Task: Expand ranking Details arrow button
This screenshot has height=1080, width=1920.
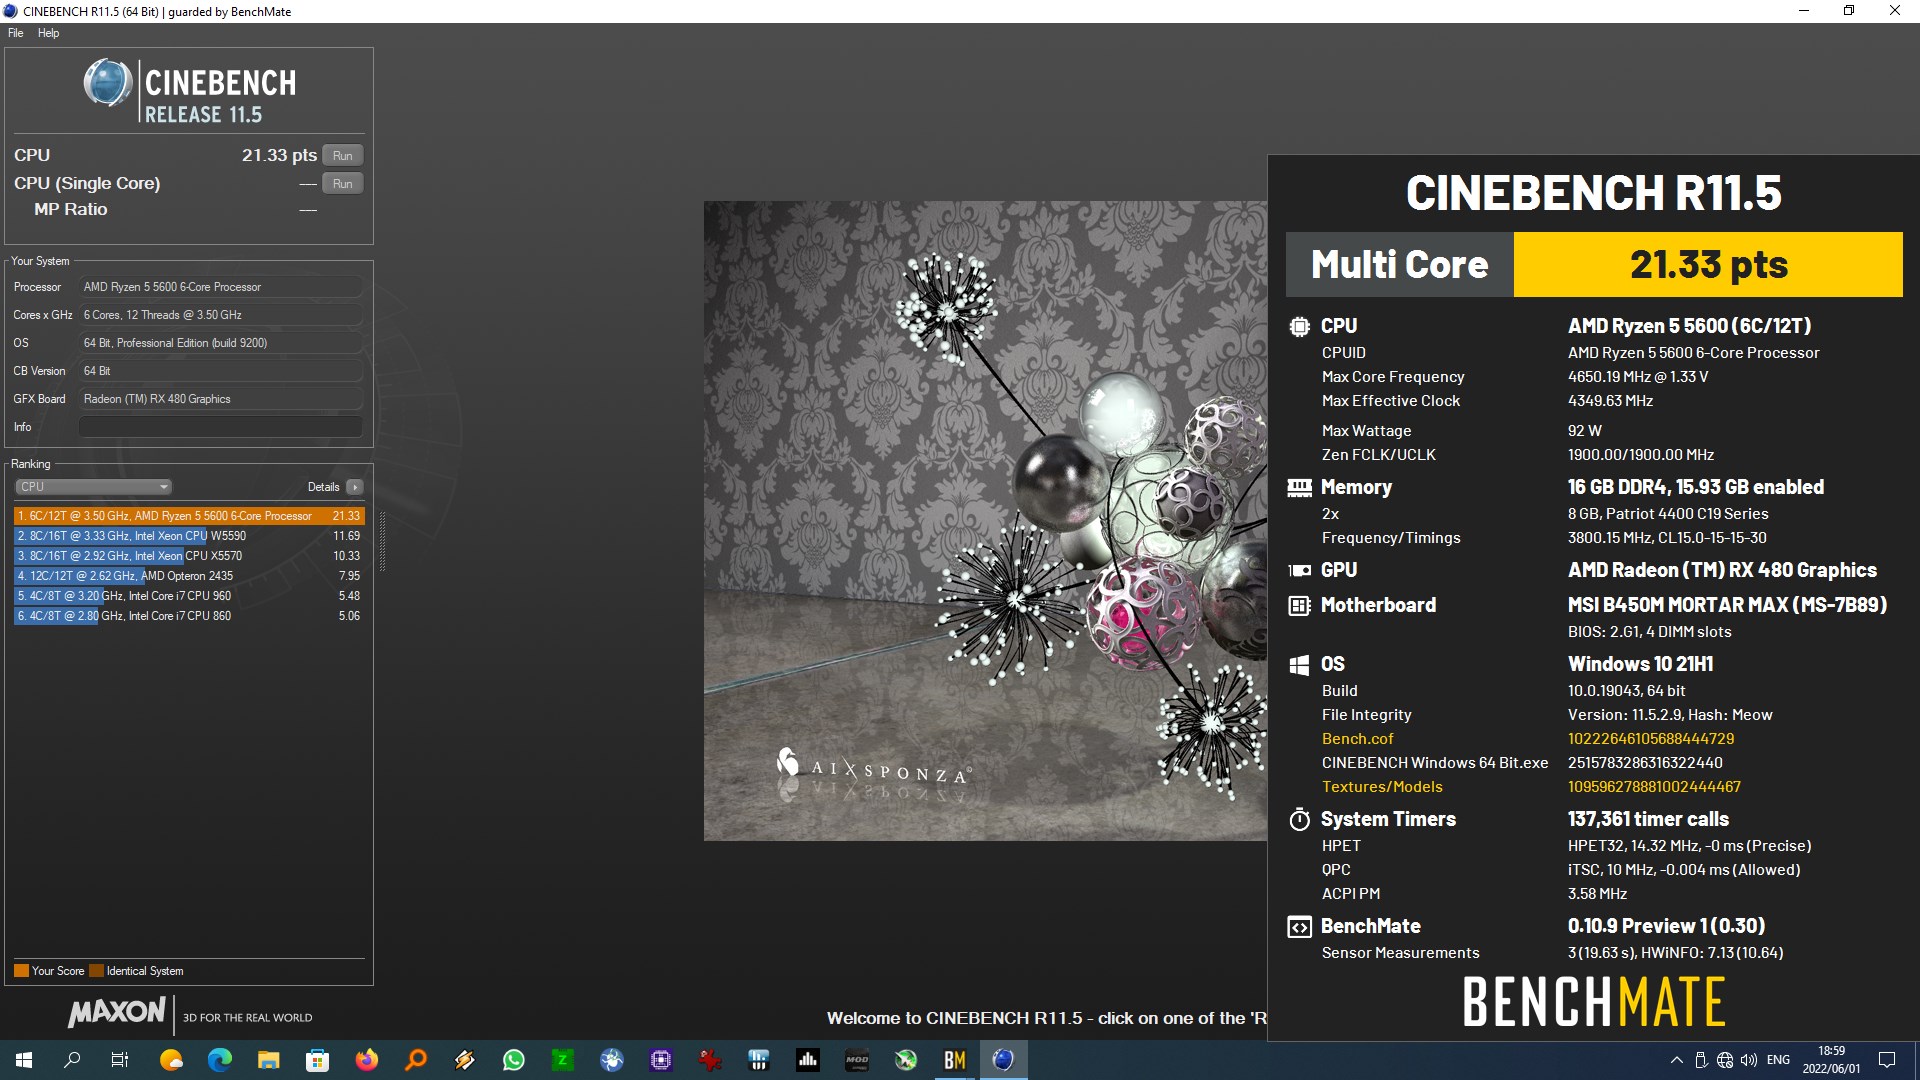Action: (x=355, y=487)
